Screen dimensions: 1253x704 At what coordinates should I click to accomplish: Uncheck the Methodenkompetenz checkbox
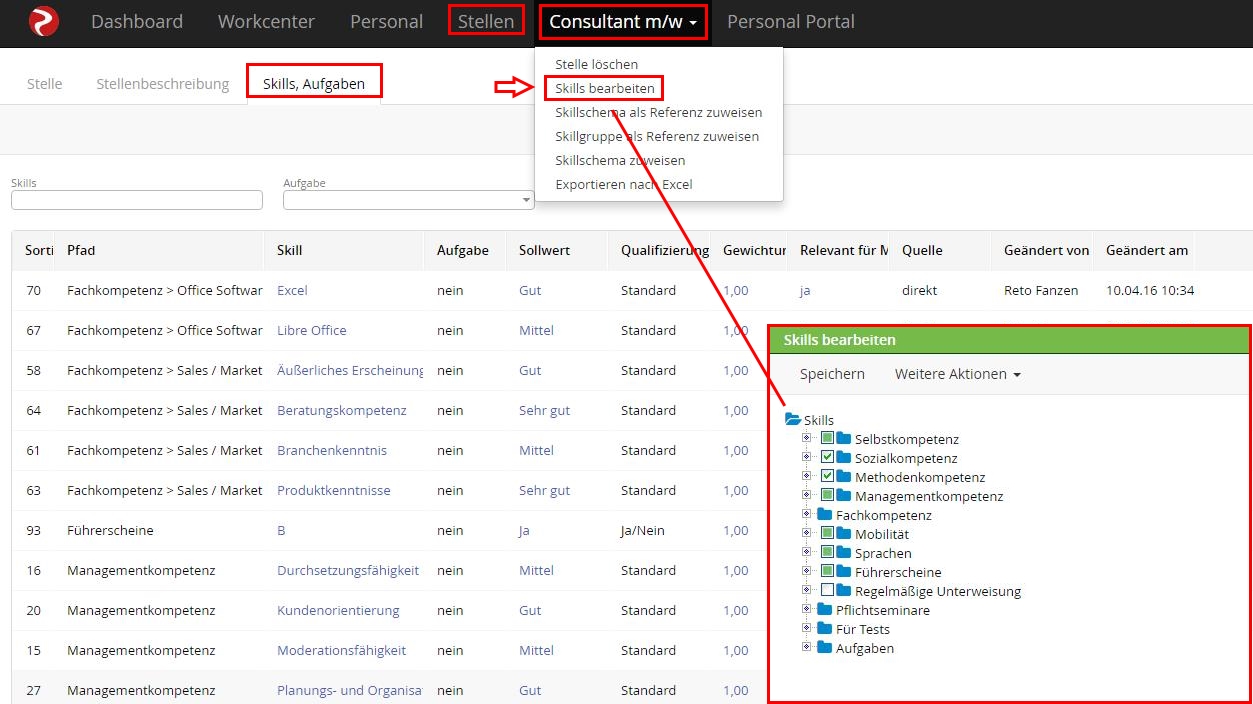827,477
